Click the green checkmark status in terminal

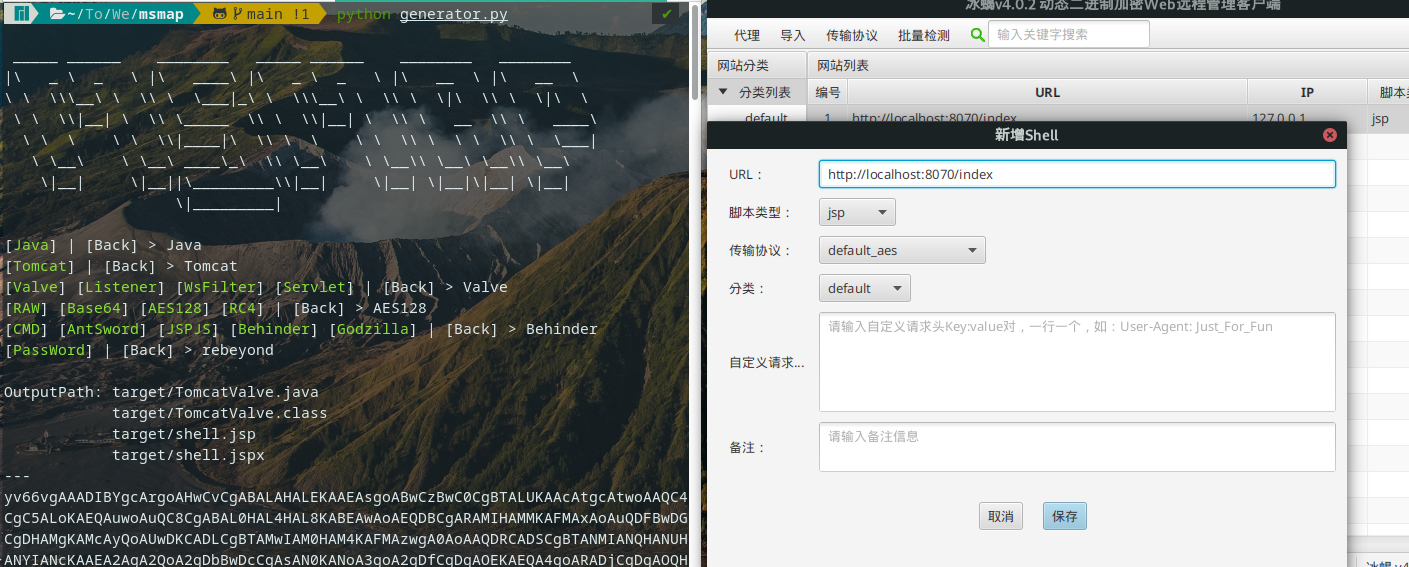coord(667,14)
